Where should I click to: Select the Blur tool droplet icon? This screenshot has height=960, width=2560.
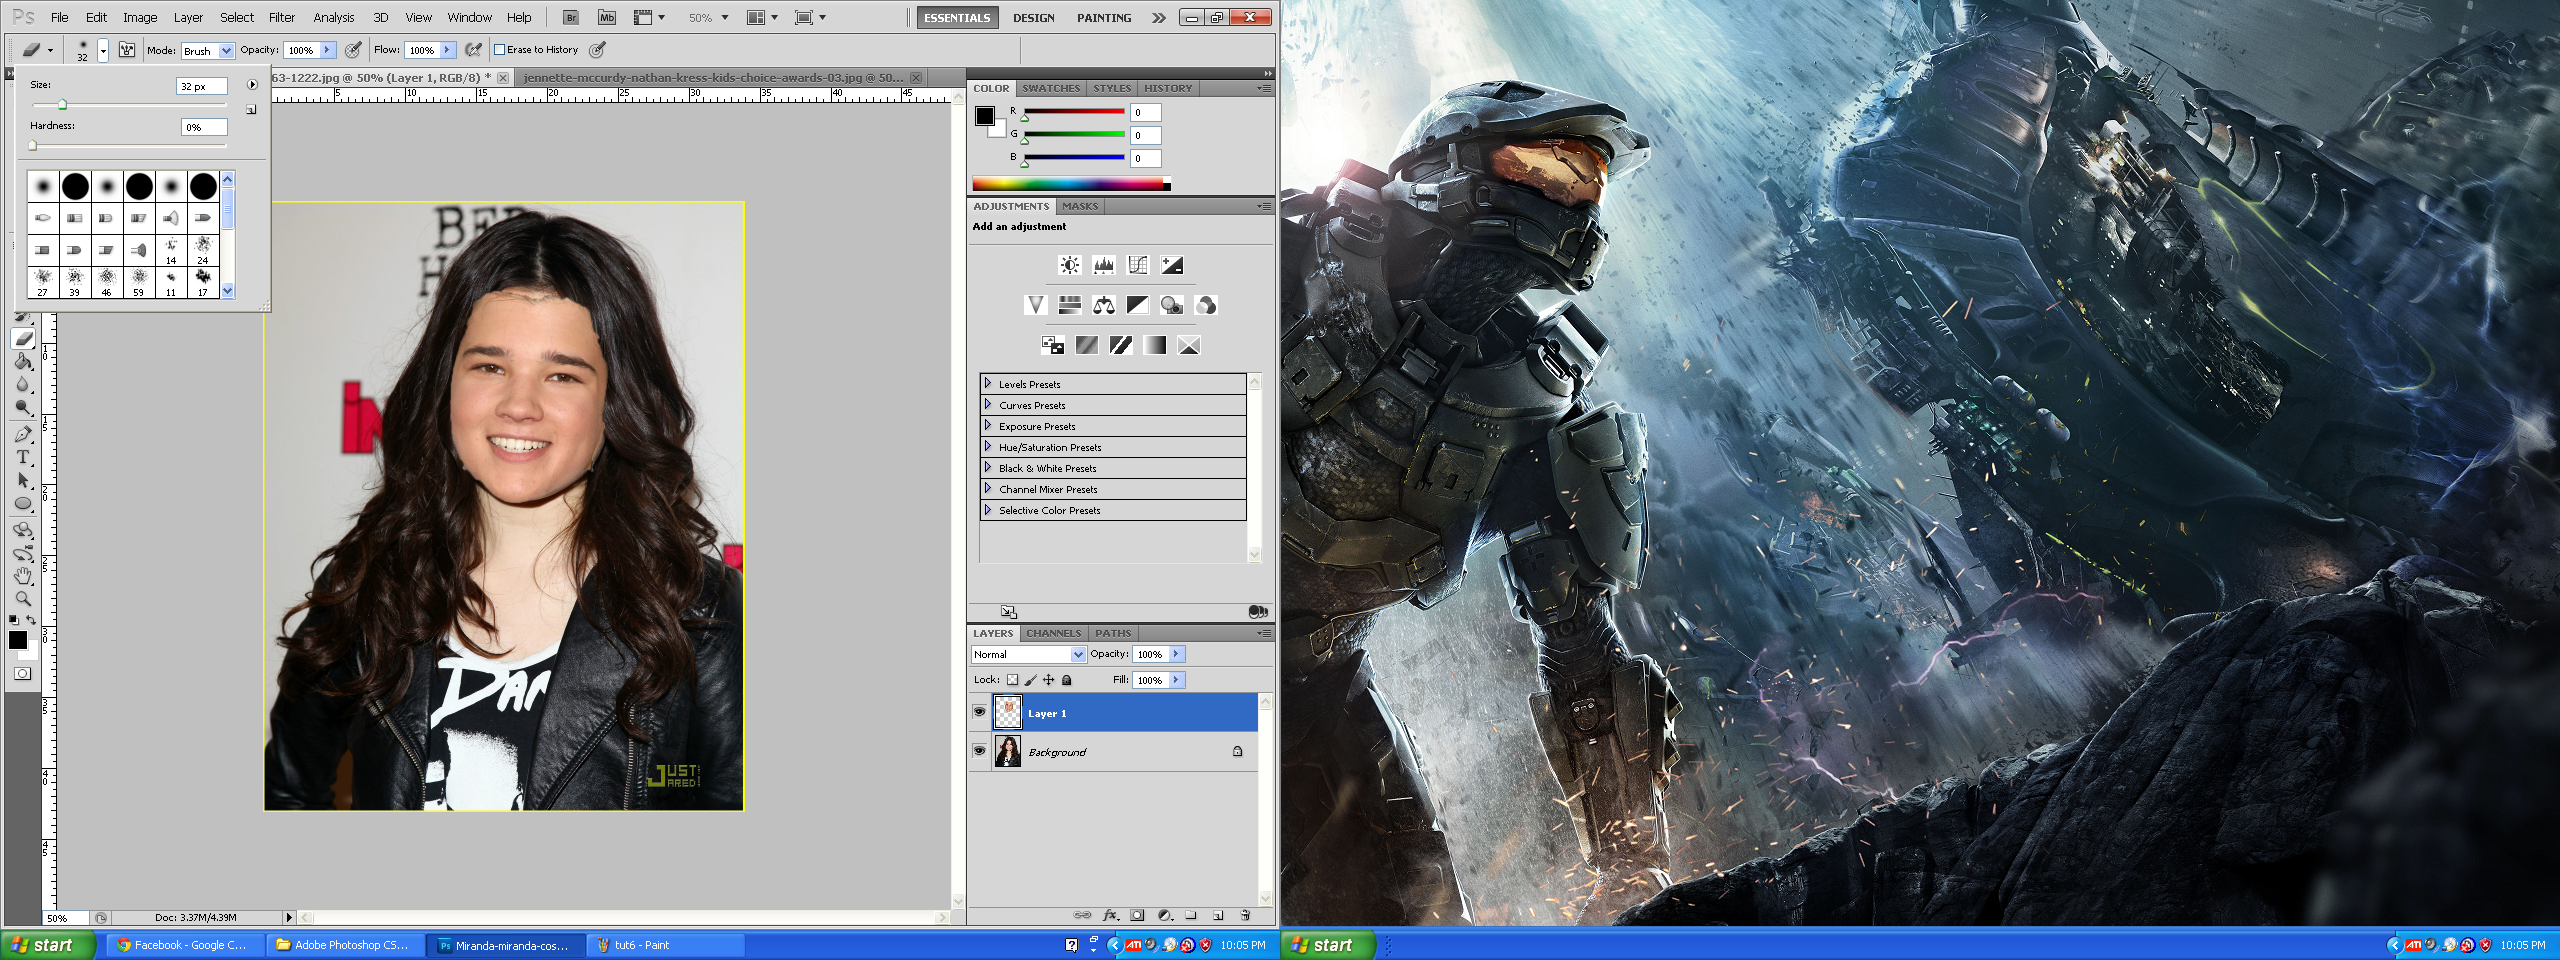click(x=23, y=385)
